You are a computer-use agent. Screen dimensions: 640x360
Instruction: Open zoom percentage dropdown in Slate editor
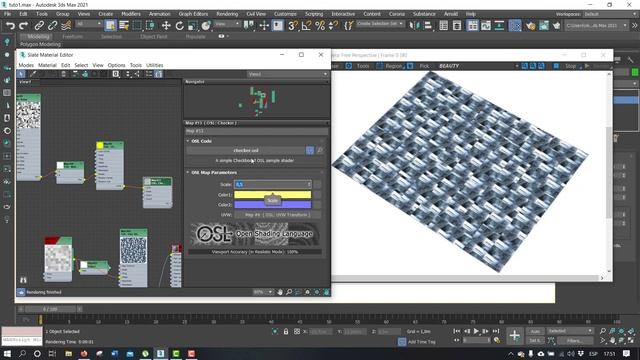[262, 292]
